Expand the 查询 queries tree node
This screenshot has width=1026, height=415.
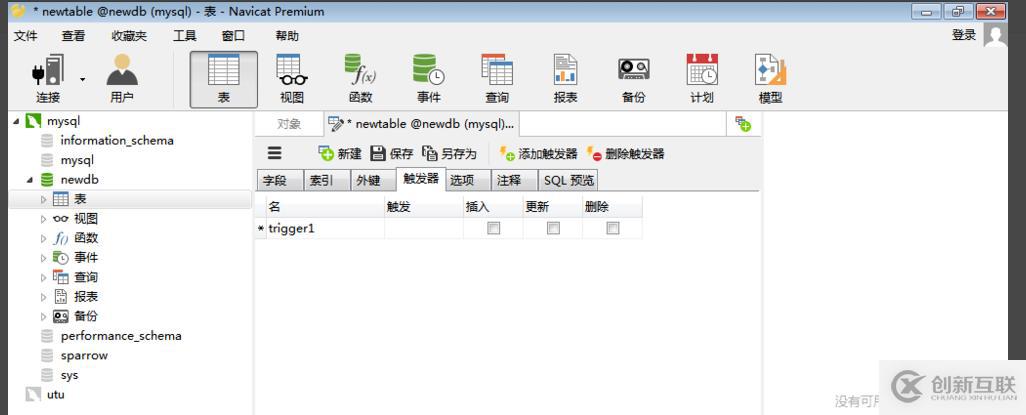click(x=44, y=278)
